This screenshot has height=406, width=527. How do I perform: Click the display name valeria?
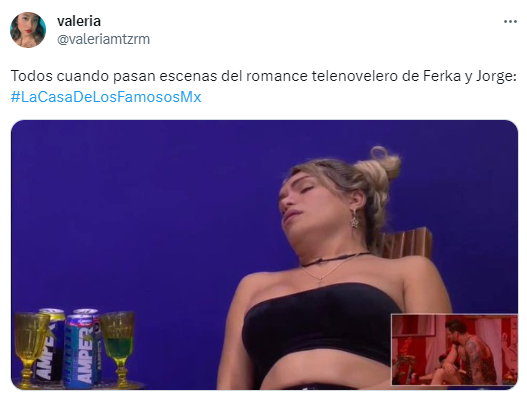point(79,21)
